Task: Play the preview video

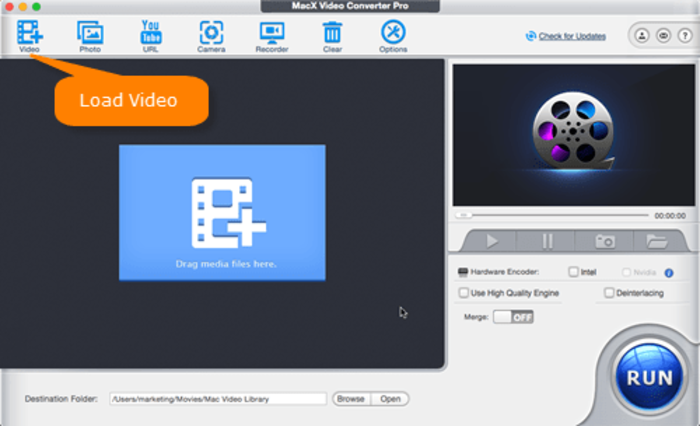Action: [492, 241]
